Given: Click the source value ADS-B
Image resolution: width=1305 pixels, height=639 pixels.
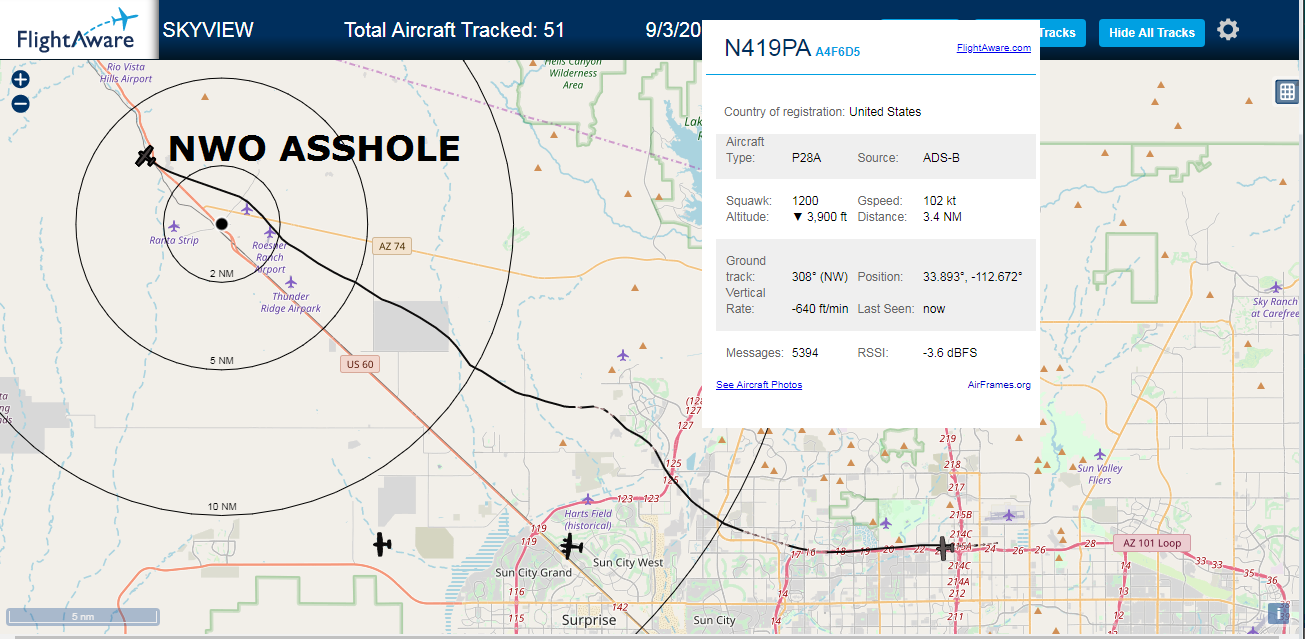Looking at the screenshot, I should click(941, 158).
